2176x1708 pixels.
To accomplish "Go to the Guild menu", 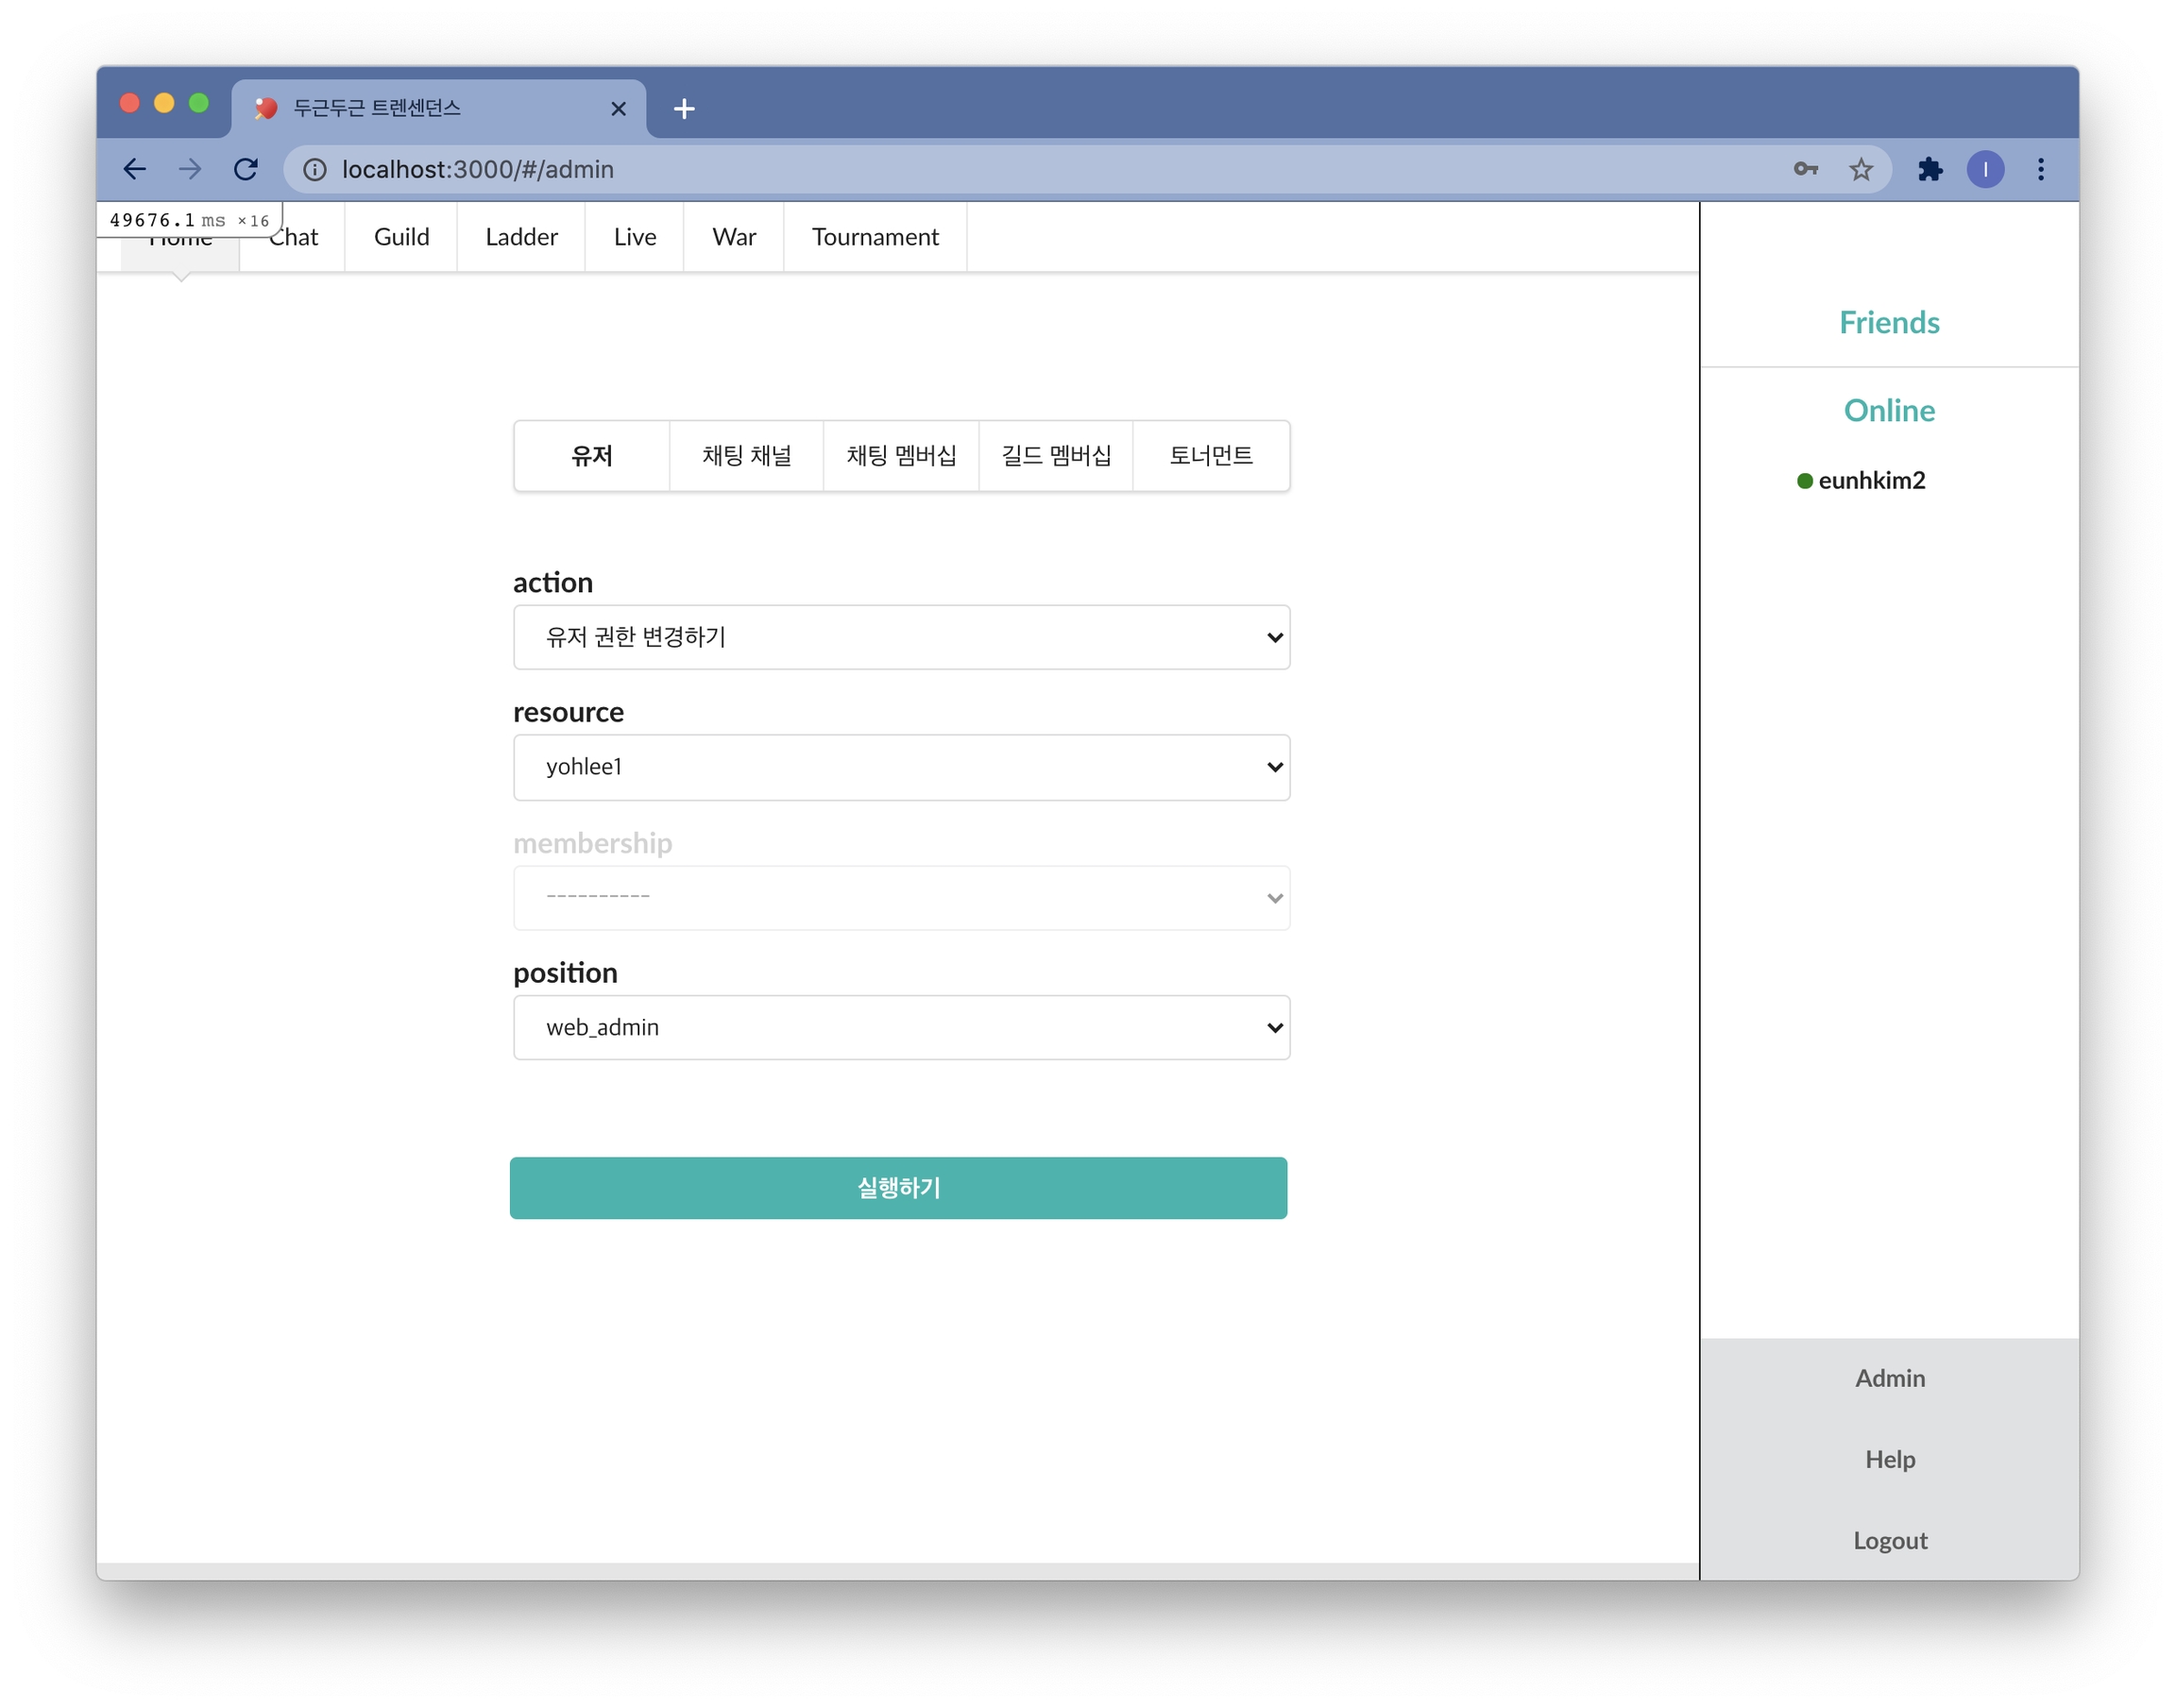I will pyautogui.click(x=401, y=237).
